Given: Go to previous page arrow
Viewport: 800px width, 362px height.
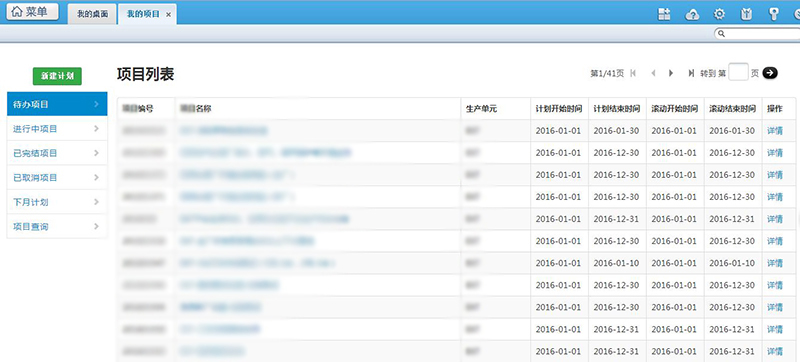Looking at the screenshot, I should click(653, 73).
